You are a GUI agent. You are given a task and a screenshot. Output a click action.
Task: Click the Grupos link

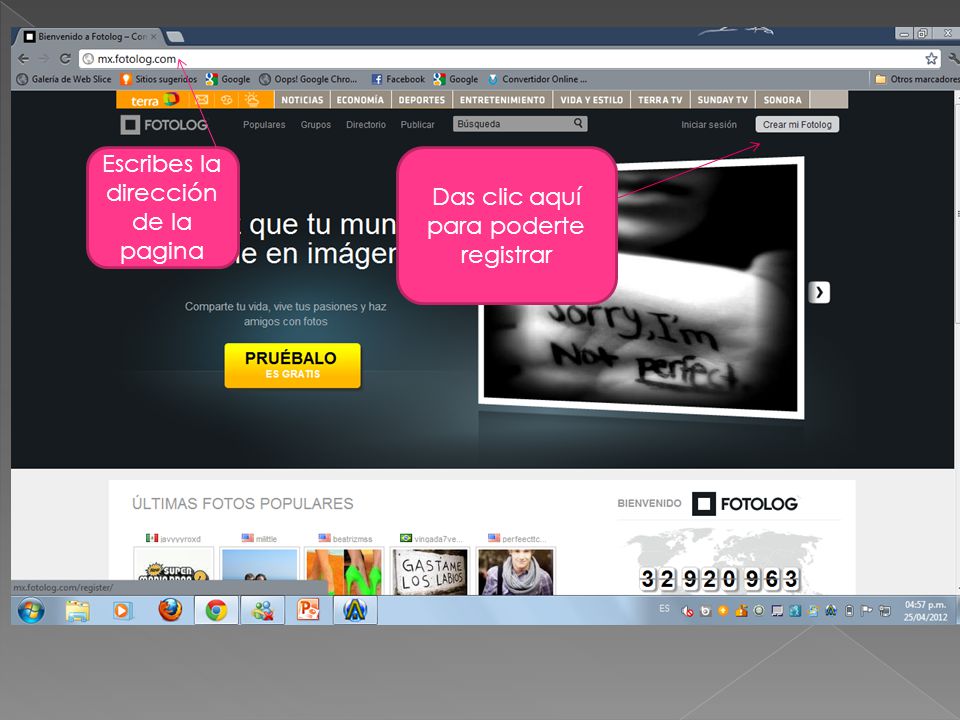(x=315, y=124)
